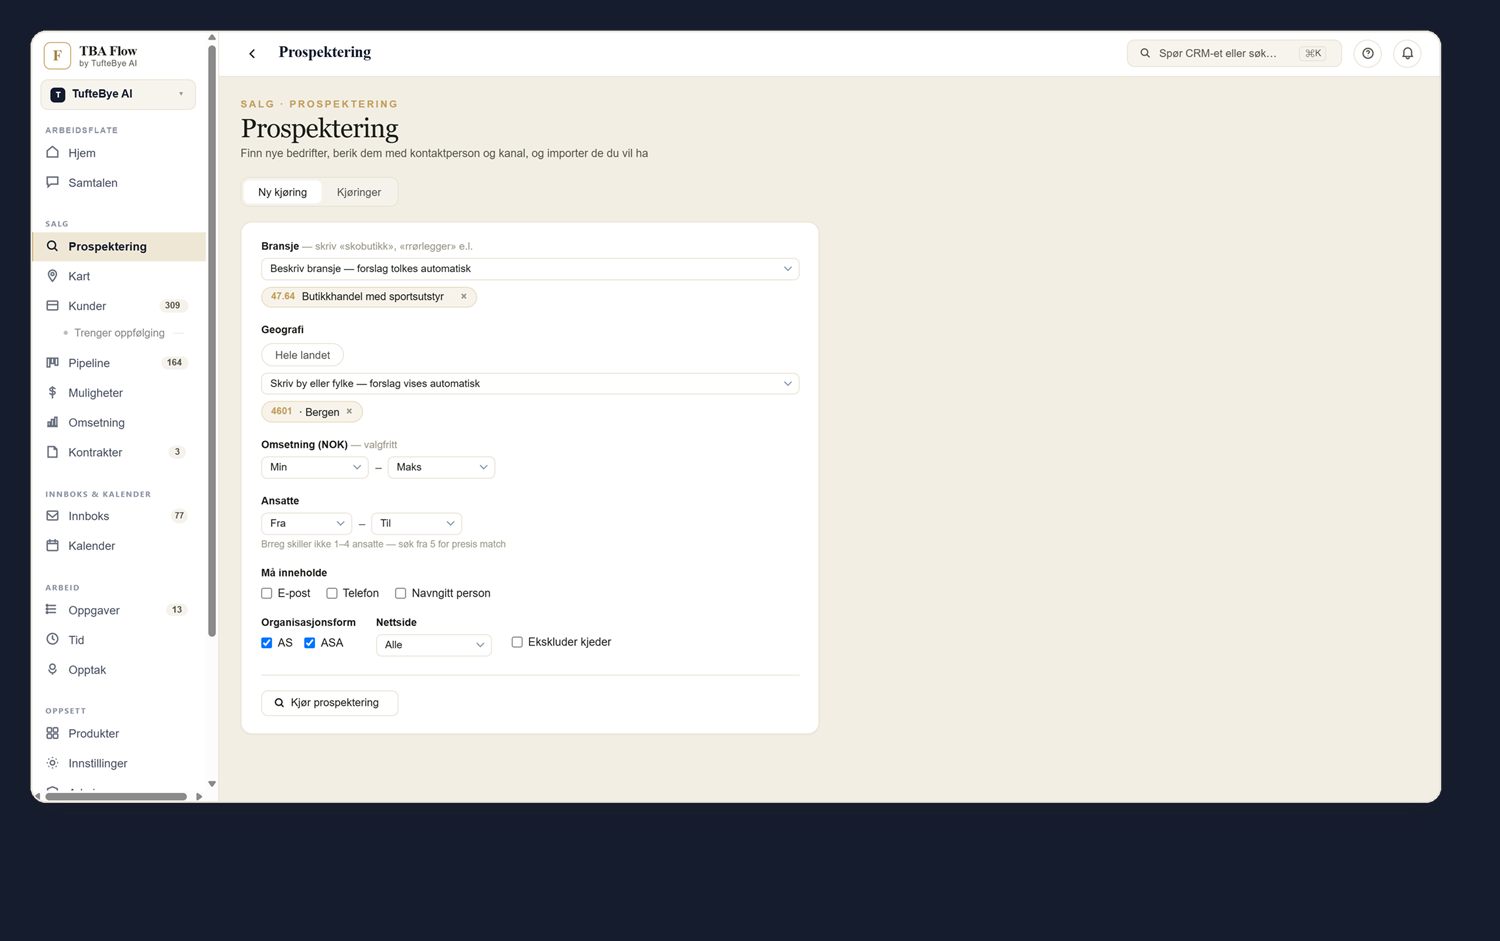1500x941 pixels.
Task: Remove the Bergen geography tag
Action: pyautogui.click(x=349, y=412)
